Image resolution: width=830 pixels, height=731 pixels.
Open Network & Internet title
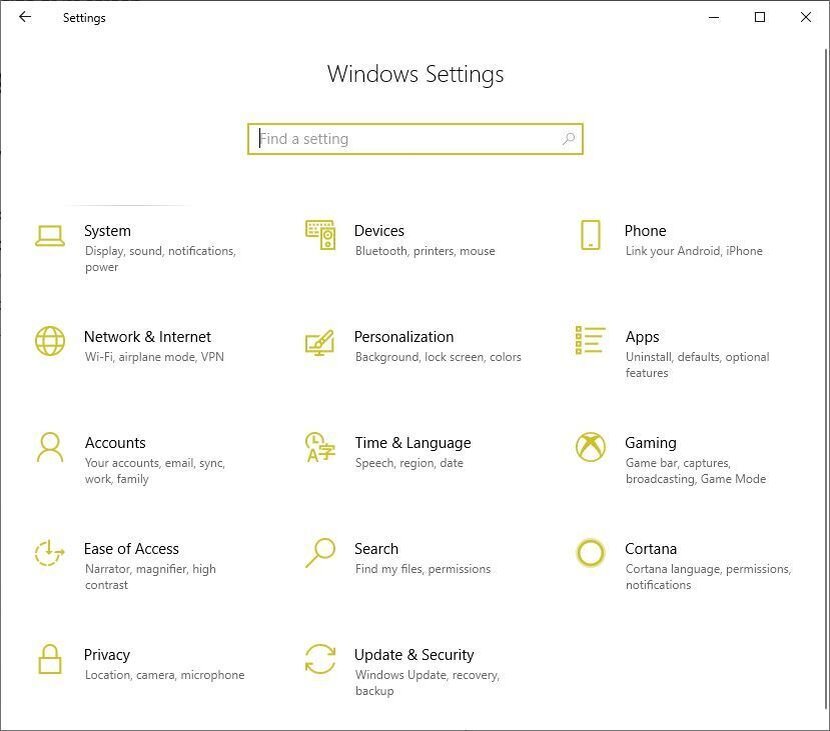(x=147, y=337)
